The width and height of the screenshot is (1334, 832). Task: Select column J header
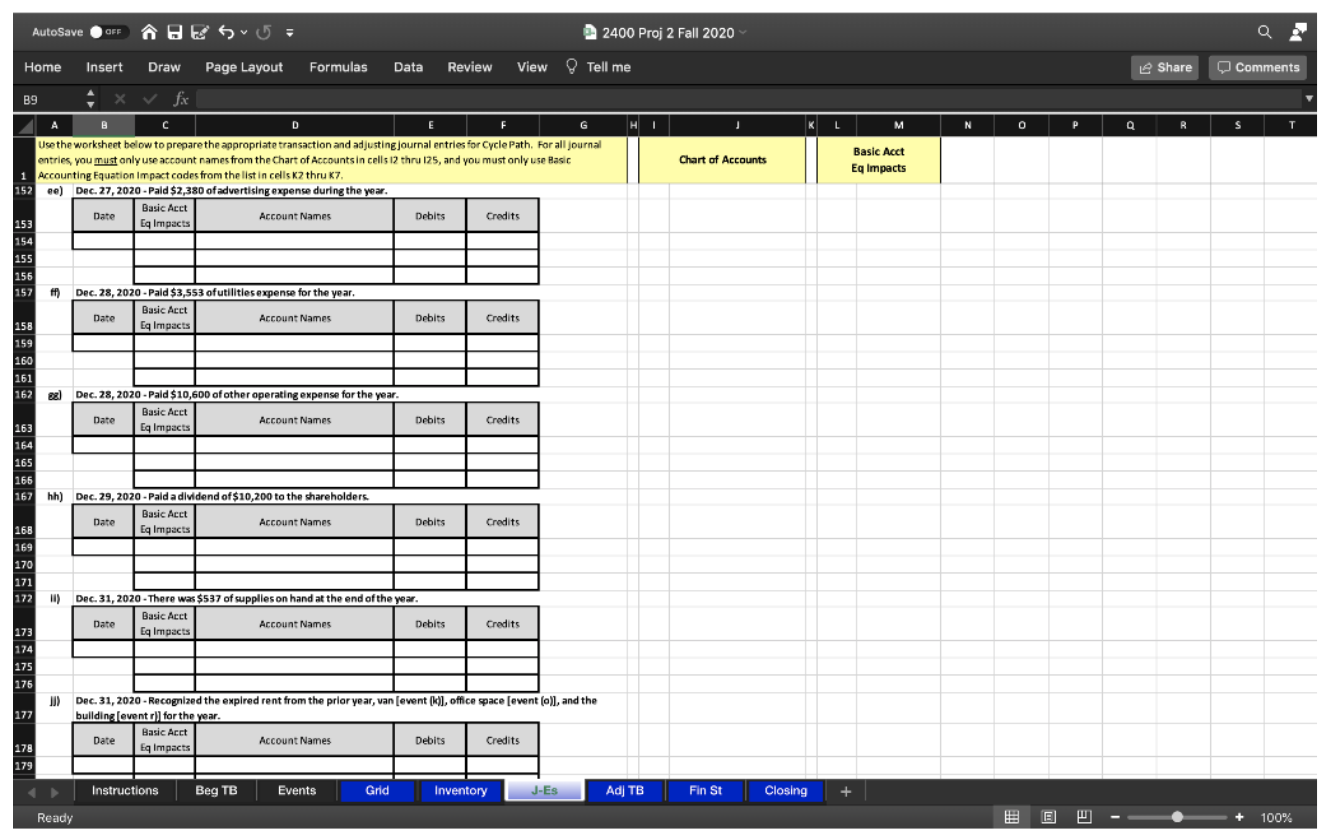737,125
